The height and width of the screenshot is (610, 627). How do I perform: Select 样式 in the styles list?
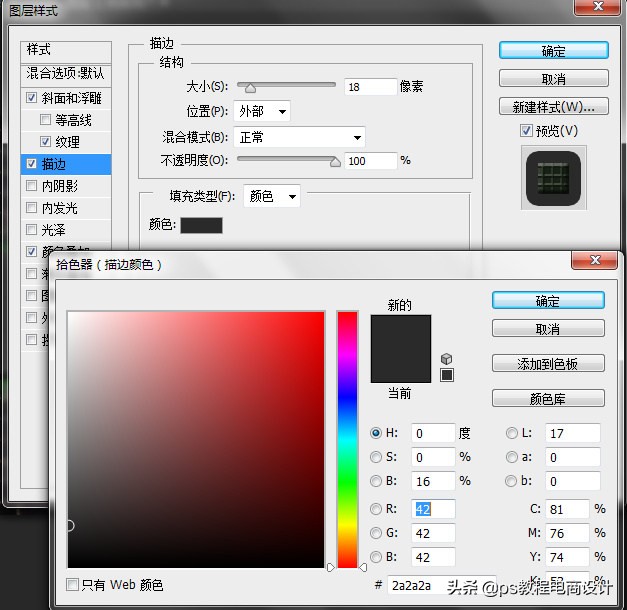(x=66, y=50)
